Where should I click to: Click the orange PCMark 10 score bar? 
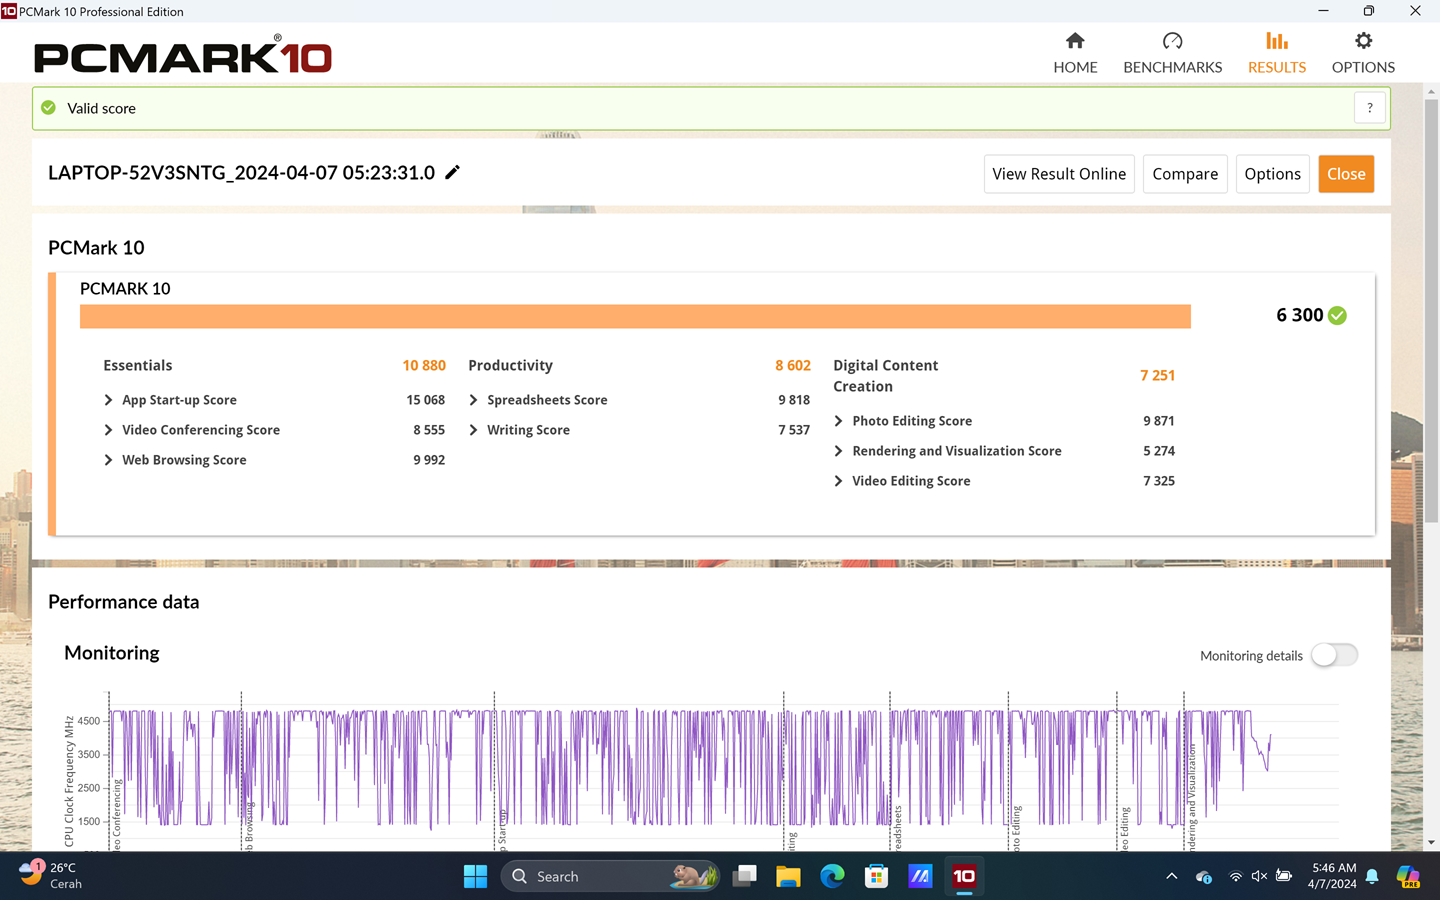click(635, 316)
